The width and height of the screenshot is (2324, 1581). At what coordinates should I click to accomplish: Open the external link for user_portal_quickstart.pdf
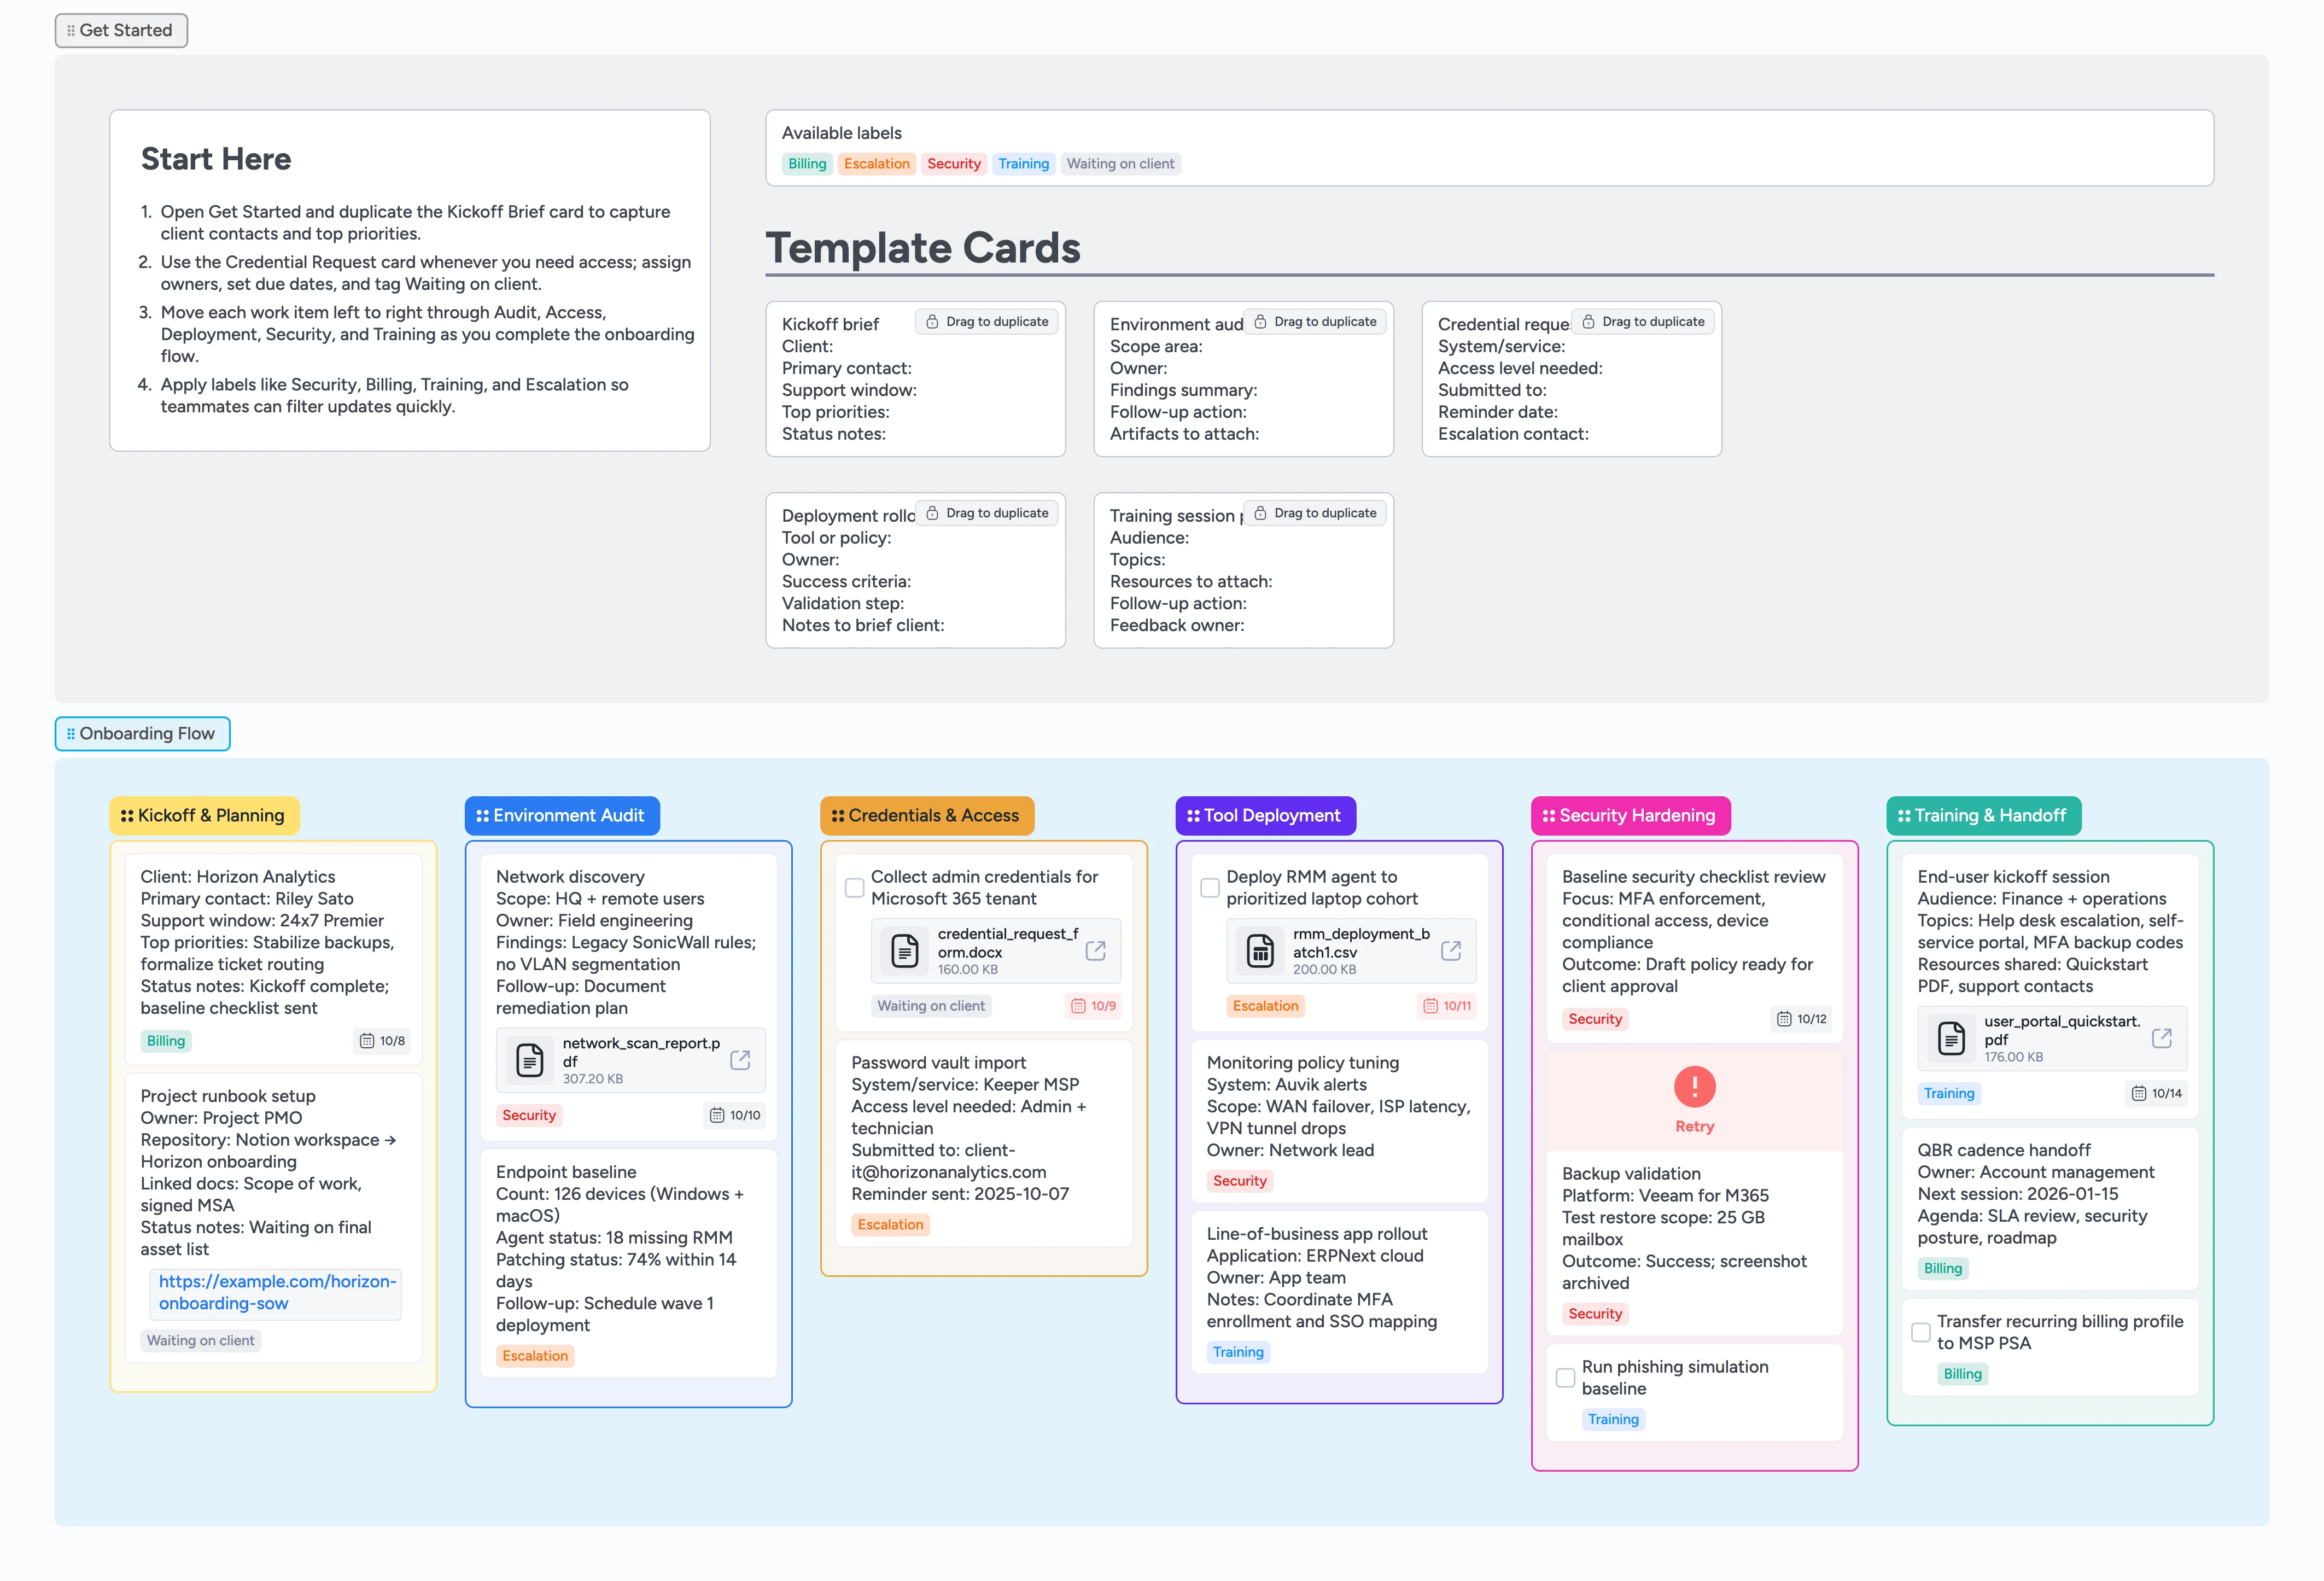click(x=2163, y=1038)
